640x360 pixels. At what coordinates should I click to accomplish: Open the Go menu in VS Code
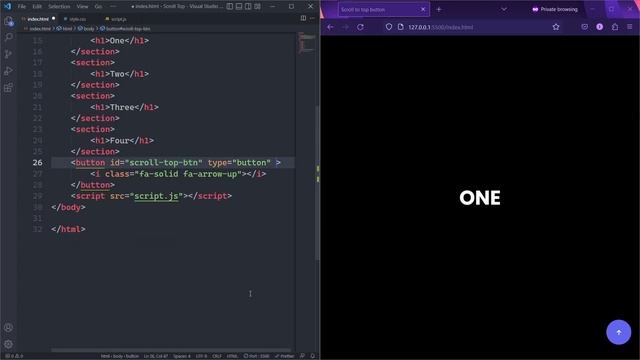pyautogui.click(x=98, y=7)
